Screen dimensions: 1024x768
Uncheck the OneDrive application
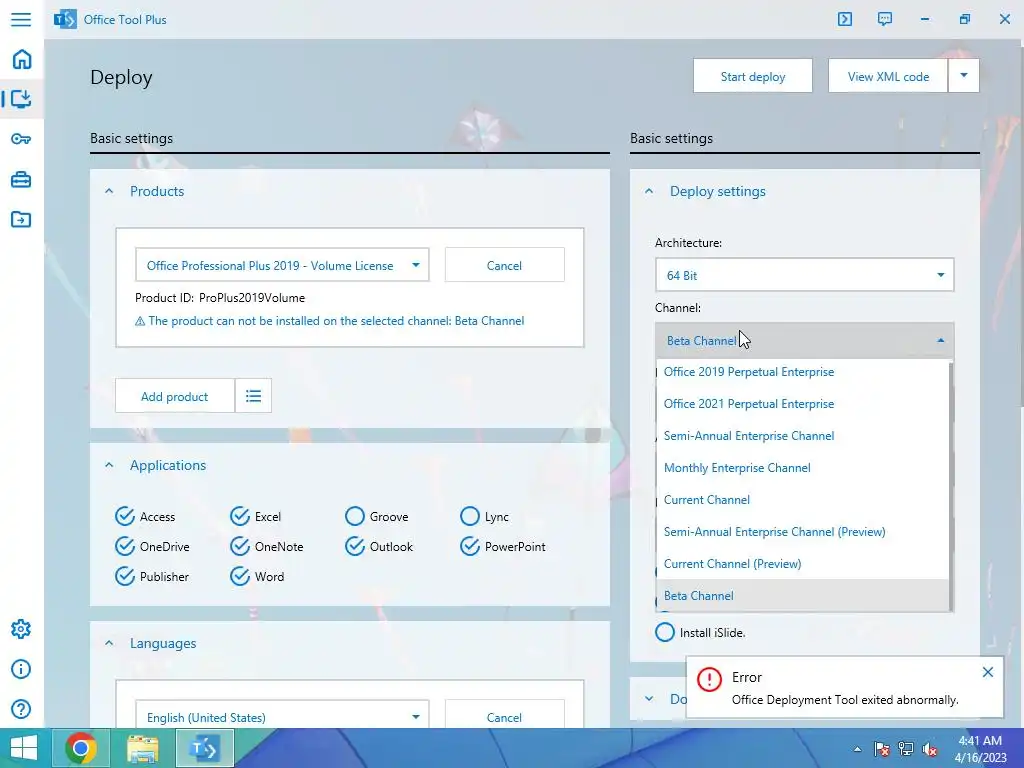125,546
